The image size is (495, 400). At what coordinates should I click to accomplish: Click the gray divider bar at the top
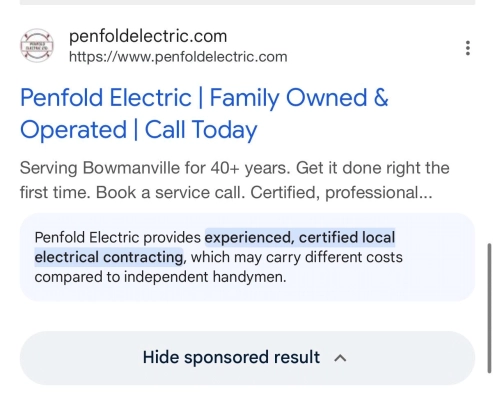coord(247,2)
